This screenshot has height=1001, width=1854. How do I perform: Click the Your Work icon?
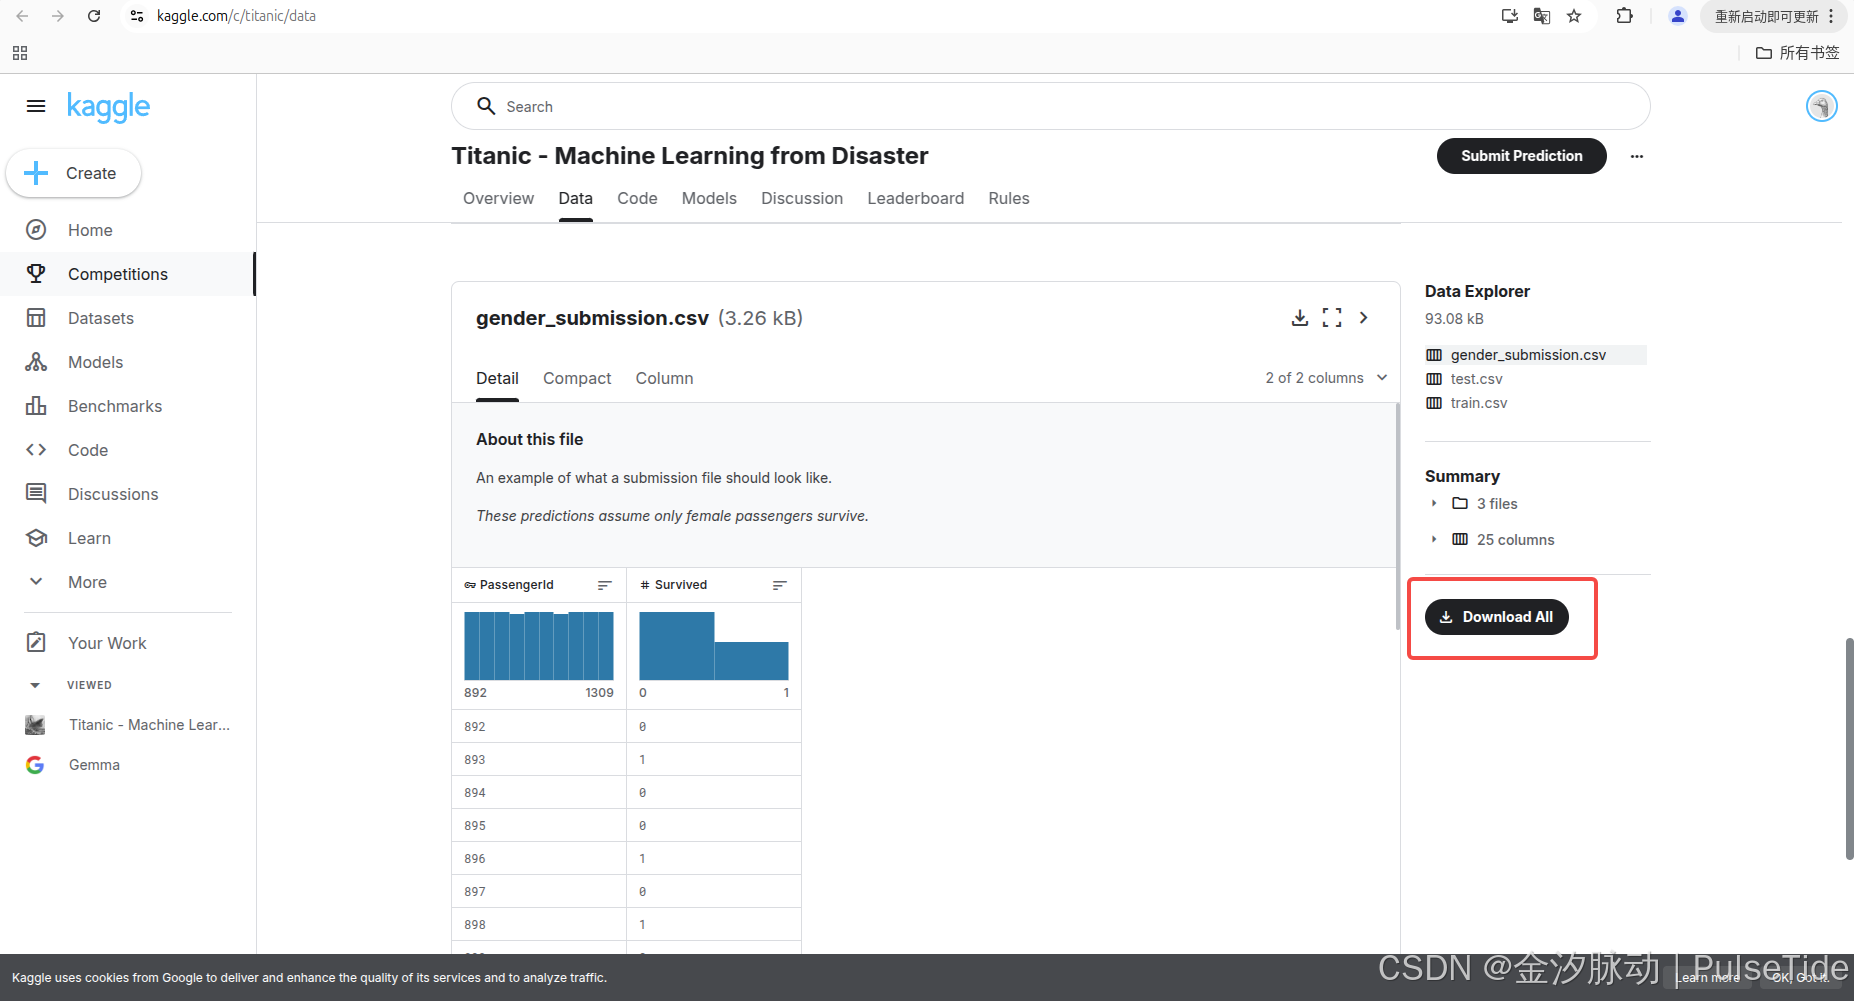click(36, 642)
